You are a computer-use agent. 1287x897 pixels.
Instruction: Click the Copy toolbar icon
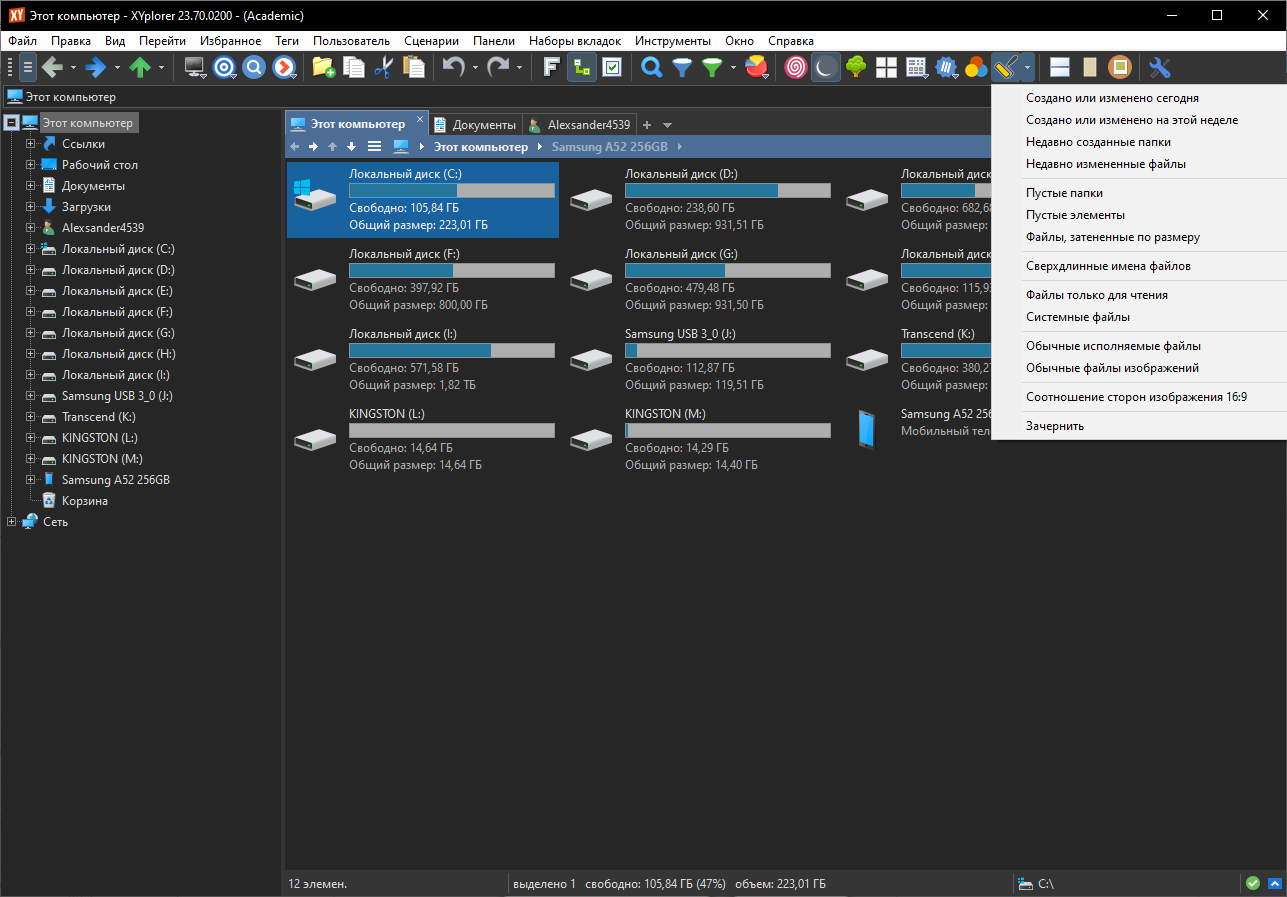point(354,68)
